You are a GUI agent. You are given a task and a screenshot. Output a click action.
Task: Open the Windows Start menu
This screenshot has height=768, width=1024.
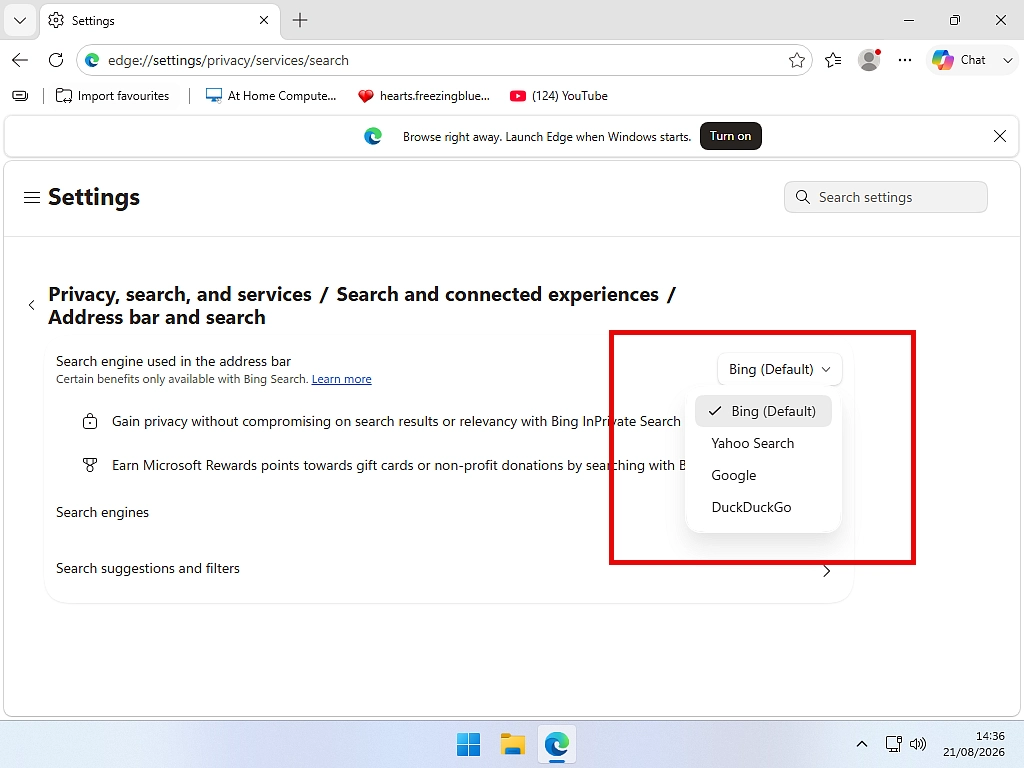468,744
